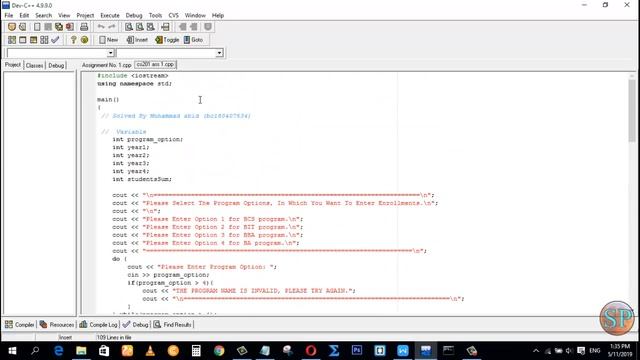The width and height of the screenshot is (640, 360).
Task: Click '109 Lines in file' in status bar
Action: [x=114, y=338]
